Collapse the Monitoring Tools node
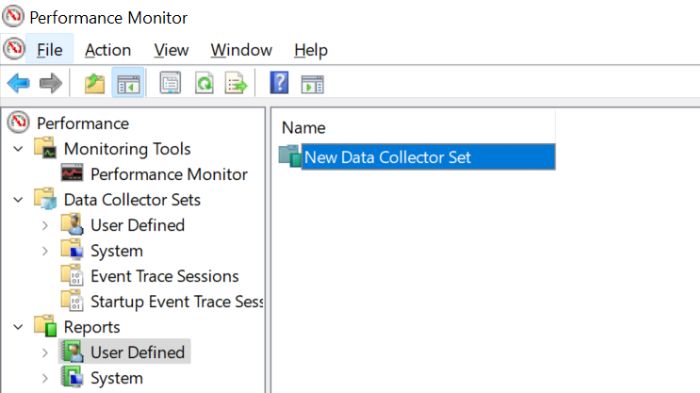The width and height of the screenshot is (700, 393). 18,149
